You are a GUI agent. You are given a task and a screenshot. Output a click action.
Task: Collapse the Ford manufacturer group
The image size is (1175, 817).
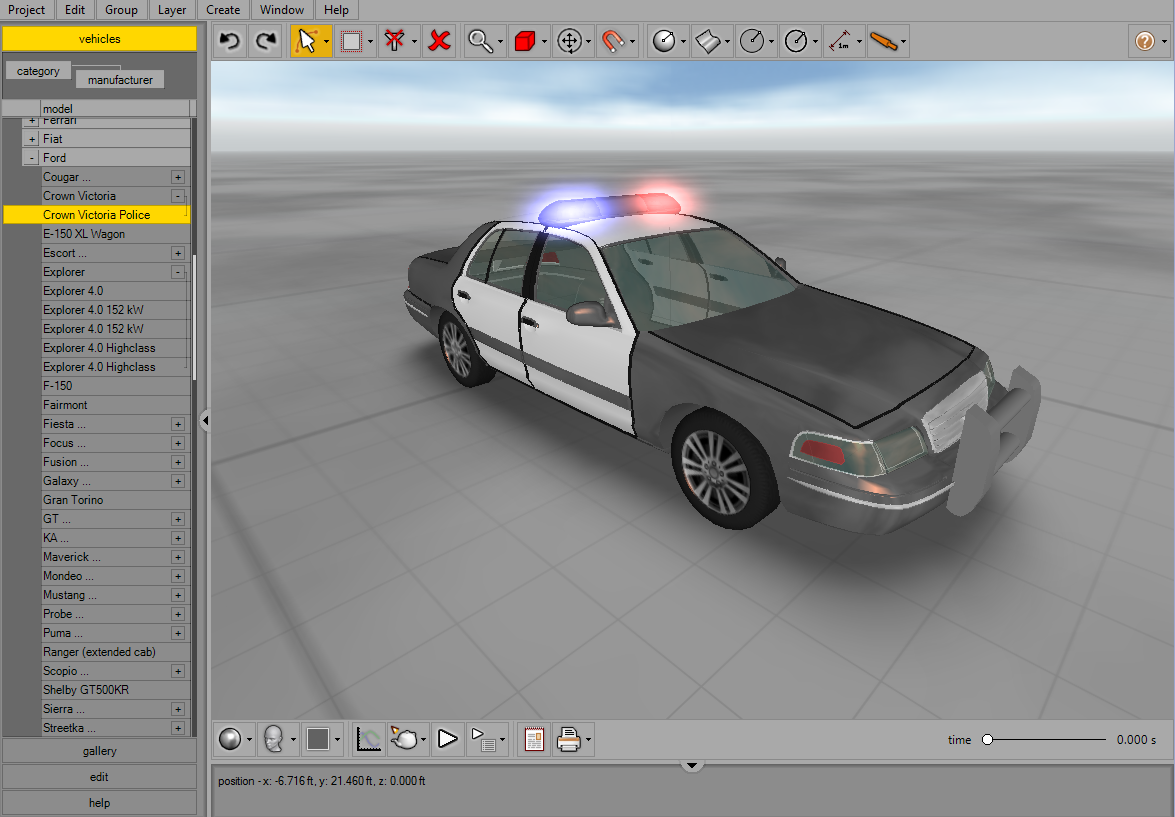click(x=31, y=157)
